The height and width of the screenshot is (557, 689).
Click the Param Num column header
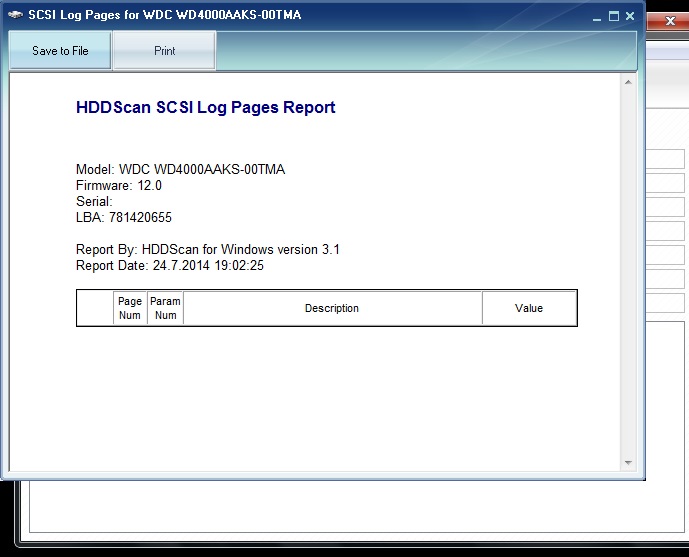(x=166, y=308)
